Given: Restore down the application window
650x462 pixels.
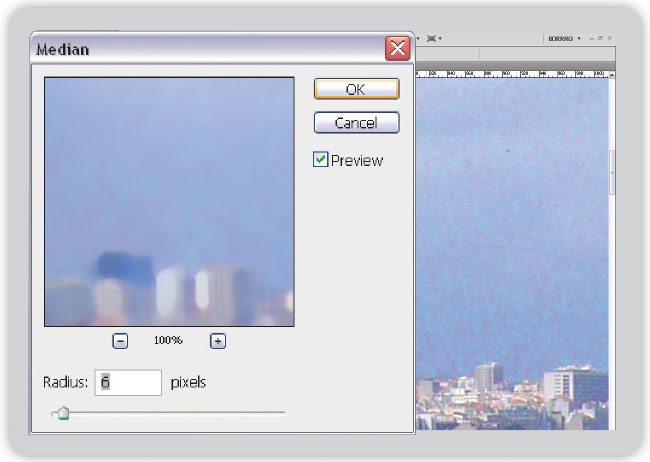Looking at the screenshot, I should (x=600, y=38).
